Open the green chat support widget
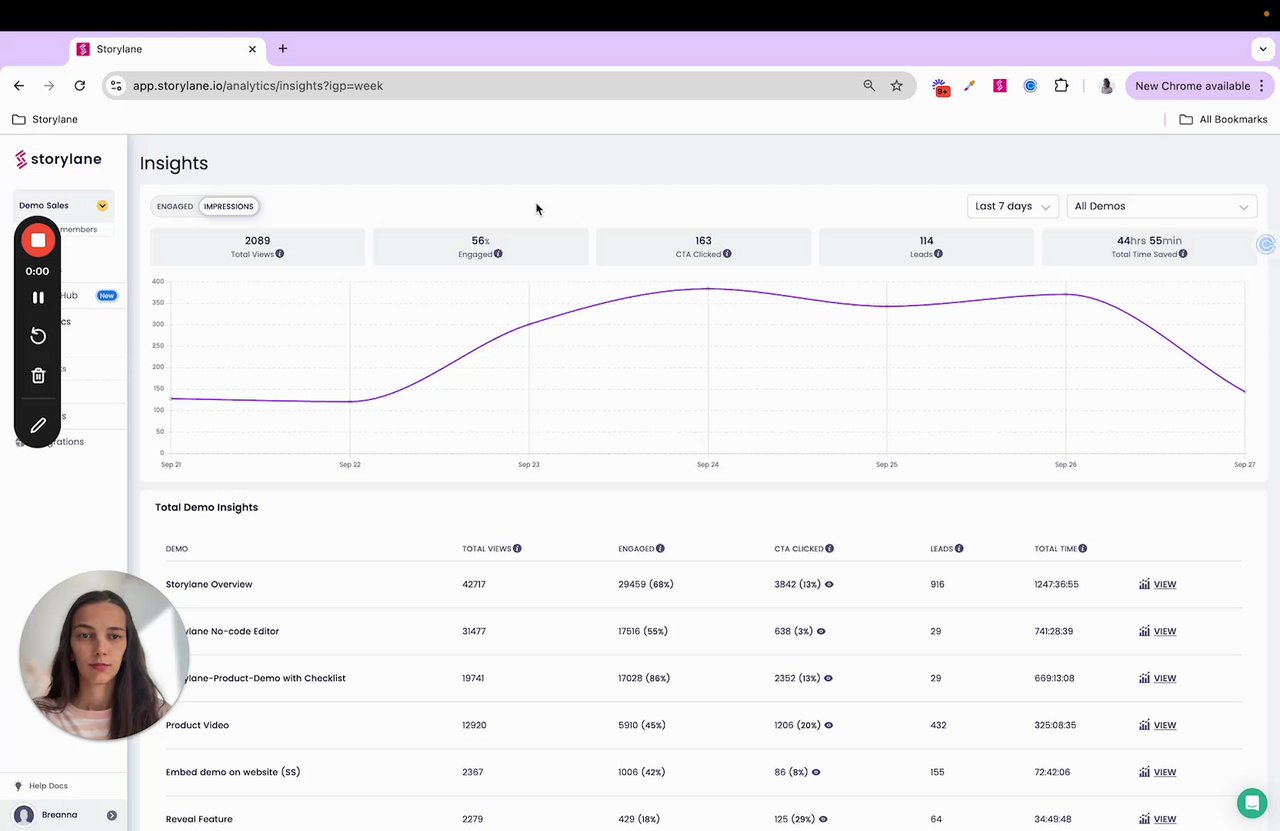This screenshot has height=831, width=1280. click(x=1251, y=803)
